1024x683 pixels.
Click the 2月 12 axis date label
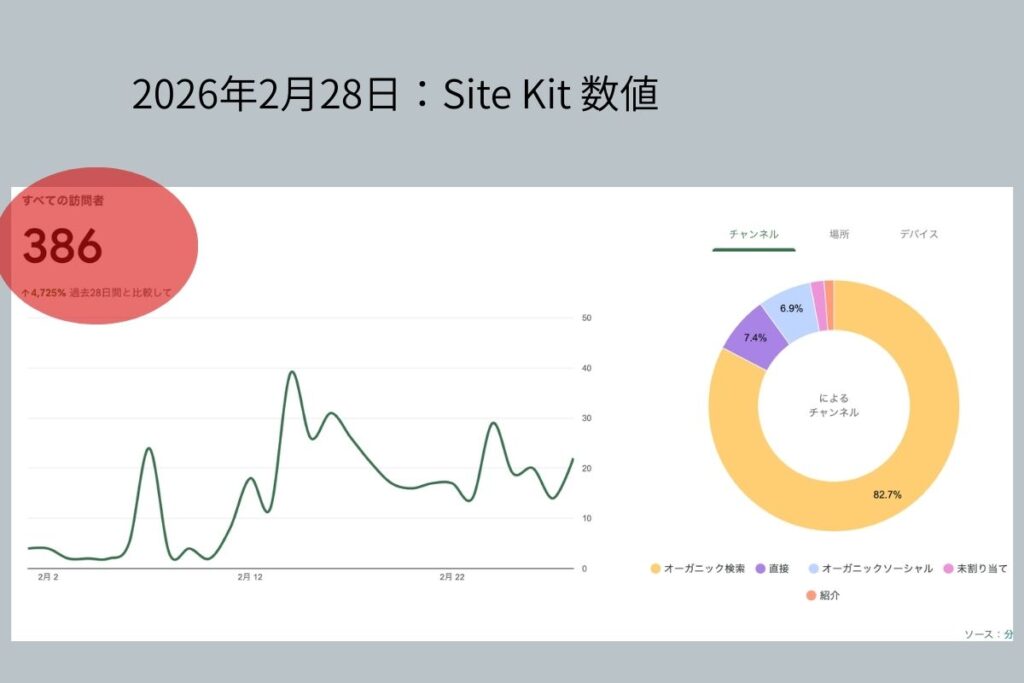(250, 577)
